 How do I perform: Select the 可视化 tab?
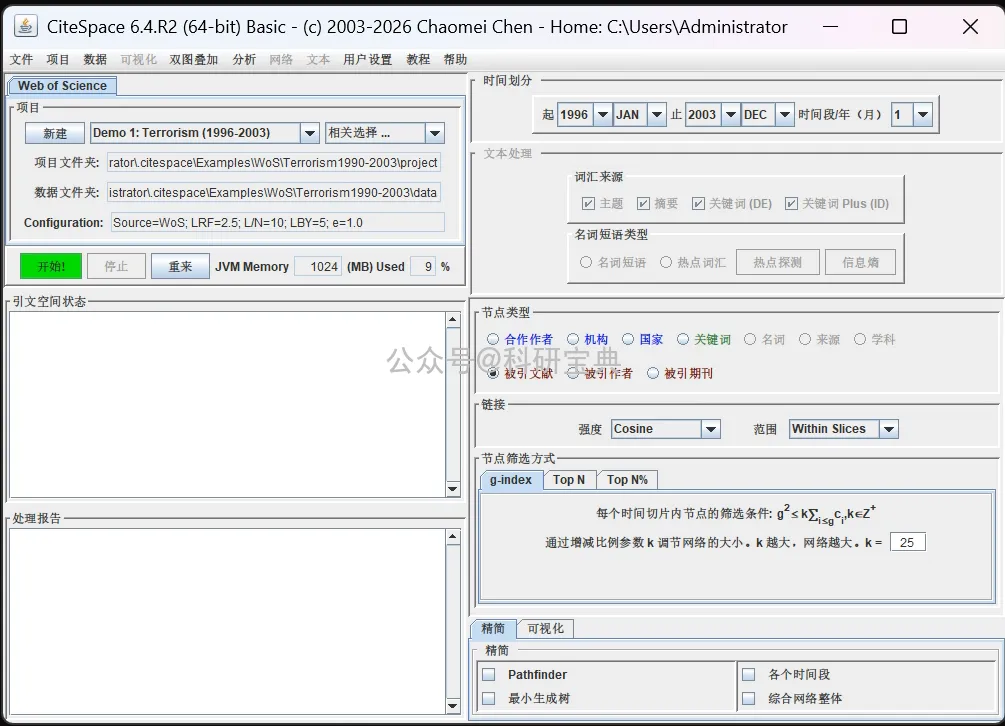tap(545, 629)
